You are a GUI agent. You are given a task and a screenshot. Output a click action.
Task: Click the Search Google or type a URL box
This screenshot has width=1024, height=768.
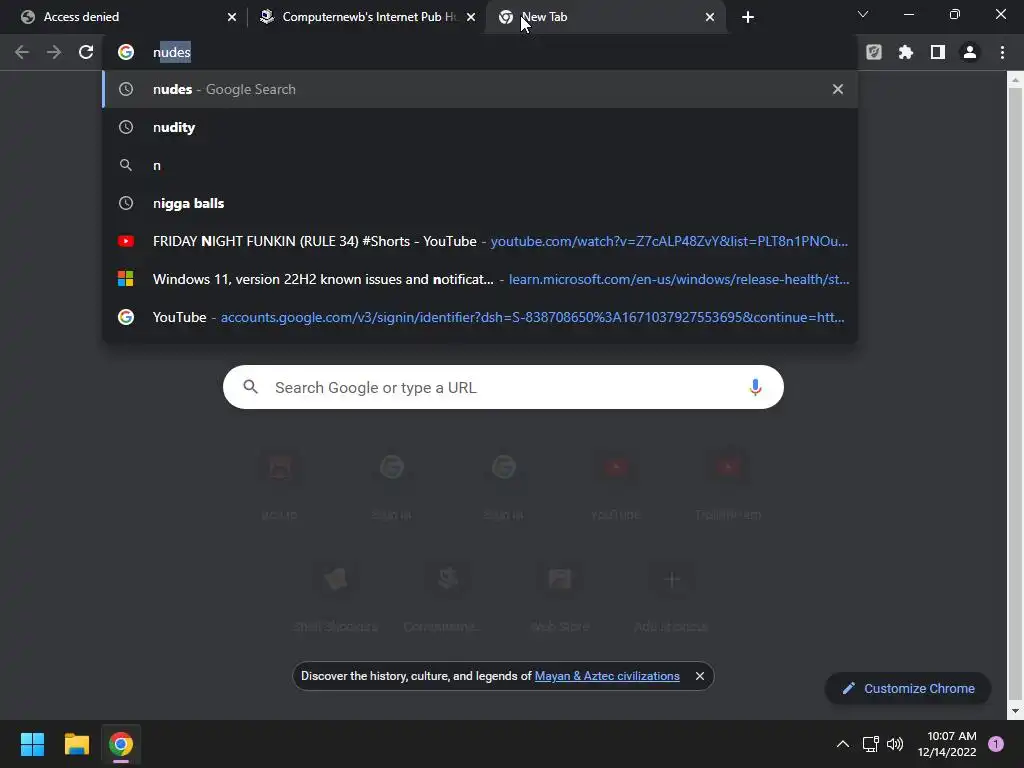click(503, 387)
